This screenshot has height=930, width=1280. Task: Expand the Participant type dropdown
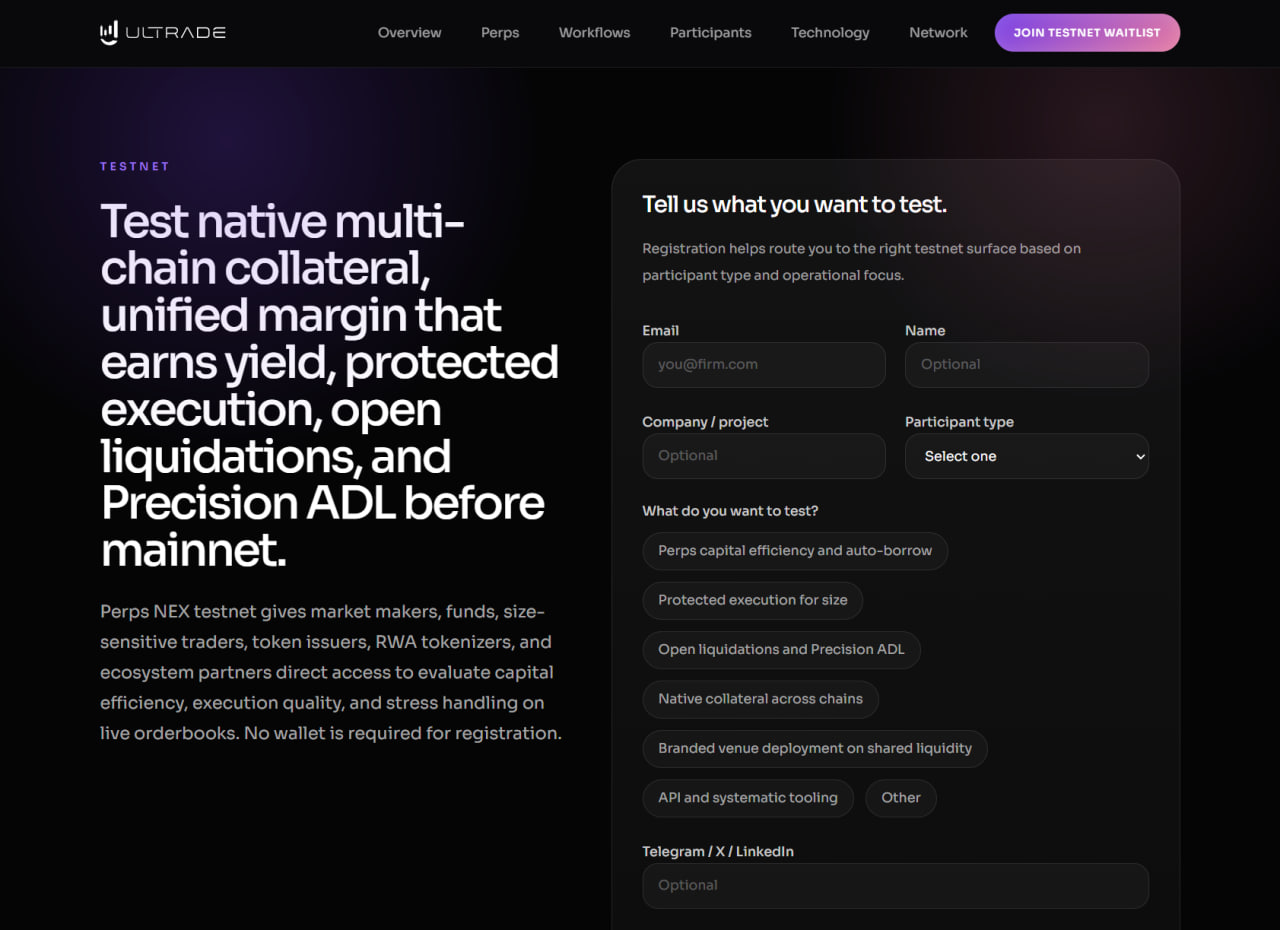[1026, 456]
